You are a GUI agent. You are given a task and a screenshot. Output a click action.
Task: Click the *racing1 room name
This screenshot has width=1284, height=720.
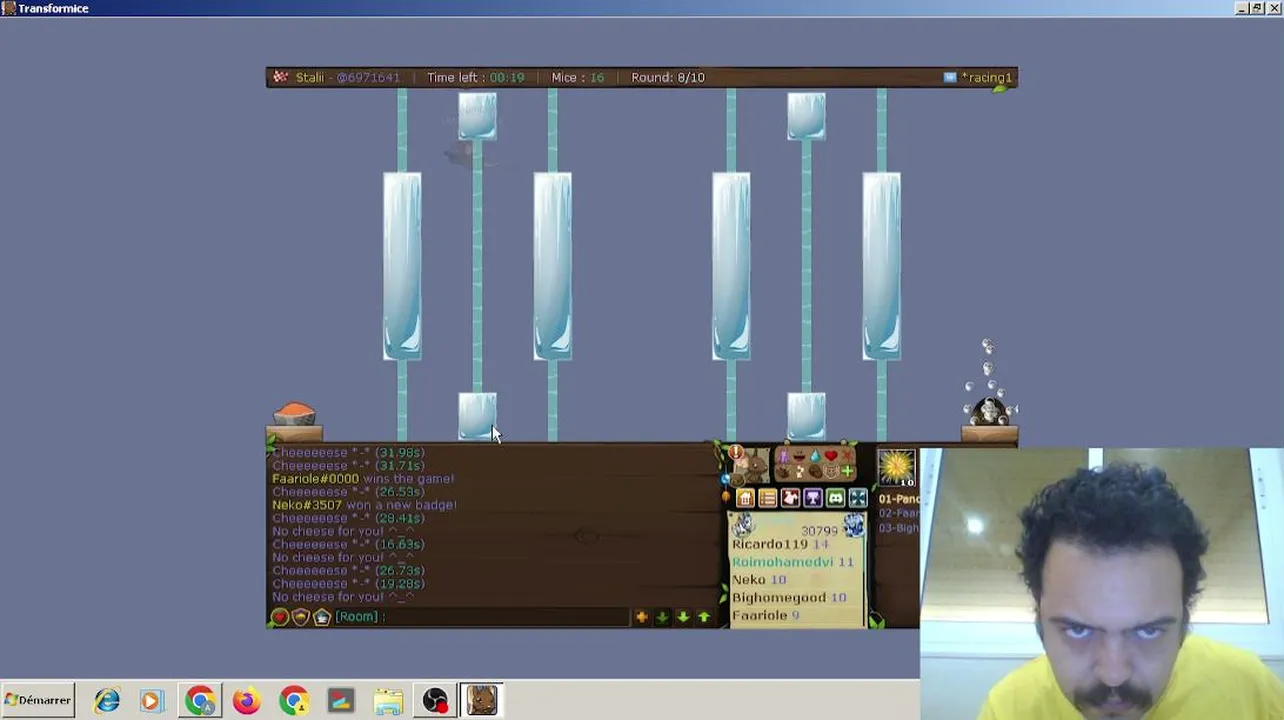(987, 77)
